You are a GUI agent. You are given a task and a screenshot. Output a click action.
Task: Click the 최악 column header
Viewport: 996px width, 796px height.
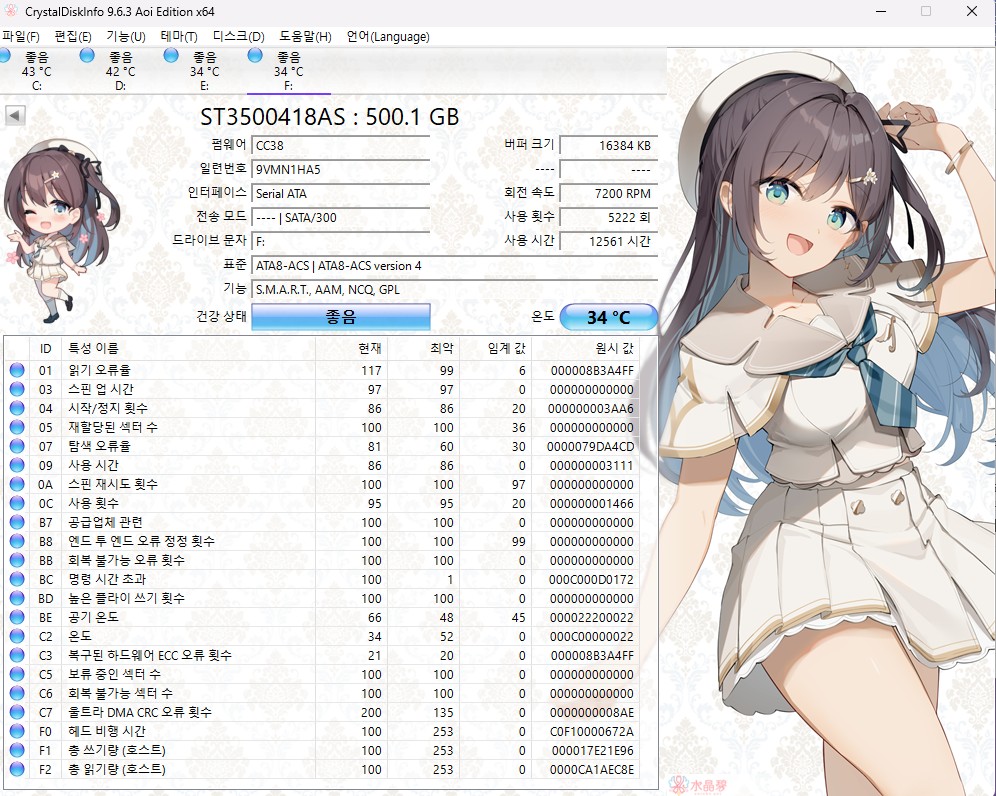(x=424, y=348)
